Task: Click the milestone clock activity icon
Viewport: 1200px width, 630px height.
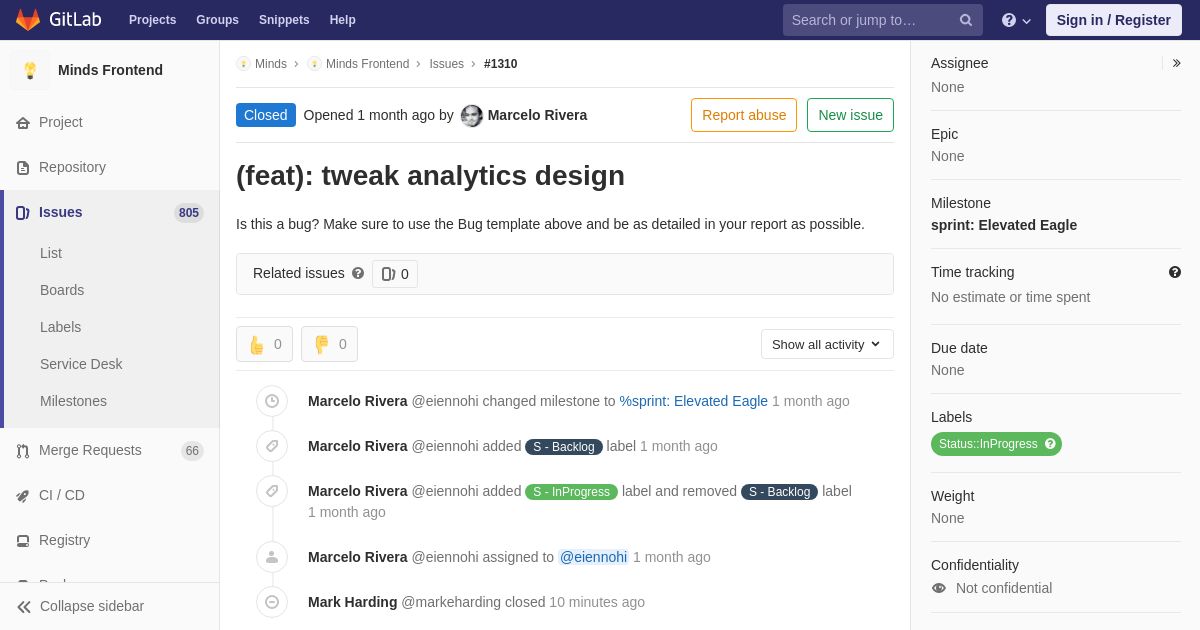Action: [272, 401]
